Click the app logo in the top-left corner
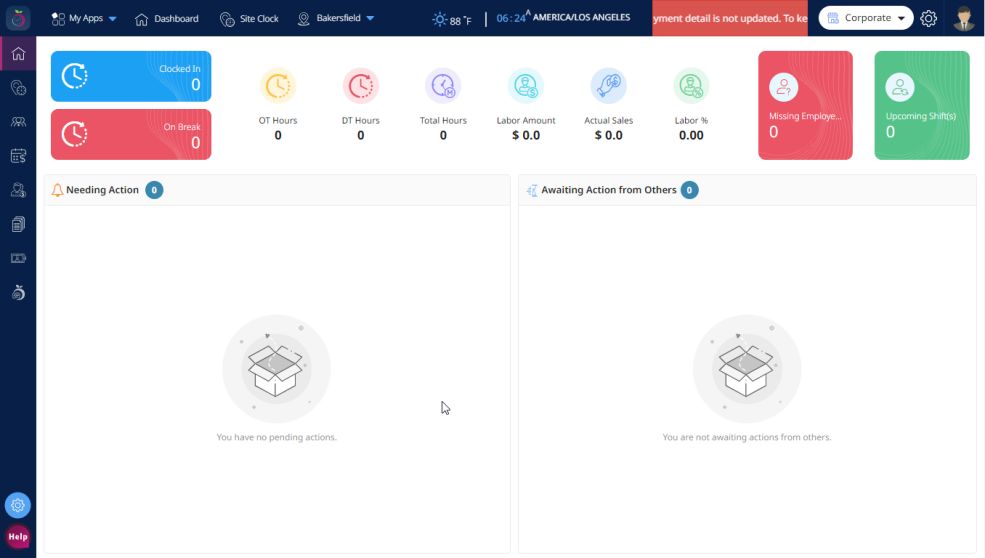 [18, 18]
